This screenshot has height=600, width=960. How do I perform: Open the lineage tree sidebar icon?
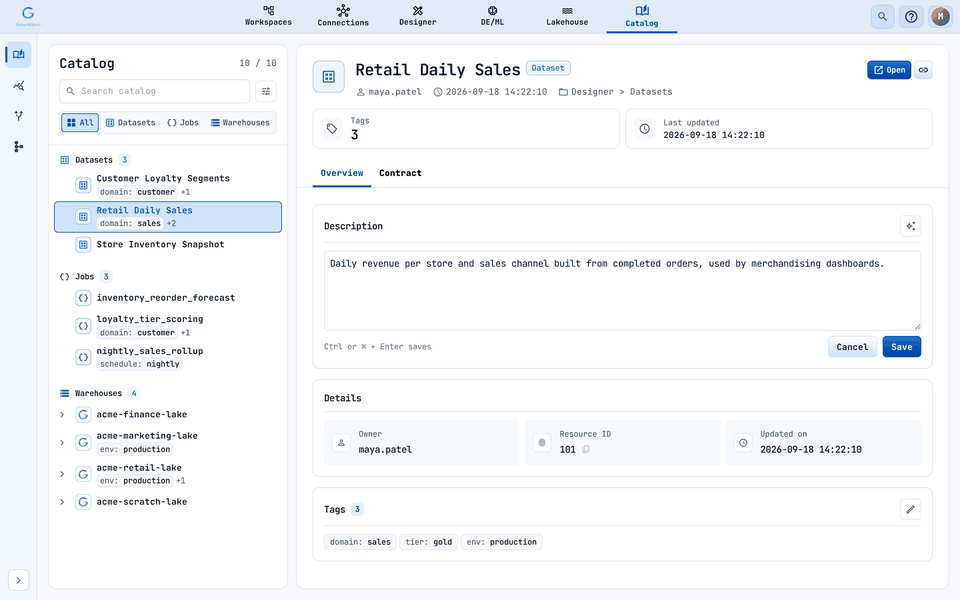pyautogui.click(x=18, y=146)
